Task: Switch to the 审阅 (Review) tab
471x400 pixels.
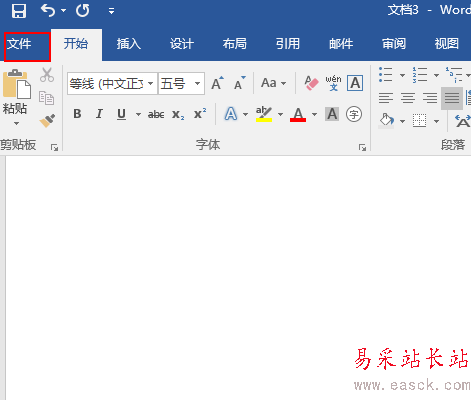Action: point(394,44)
